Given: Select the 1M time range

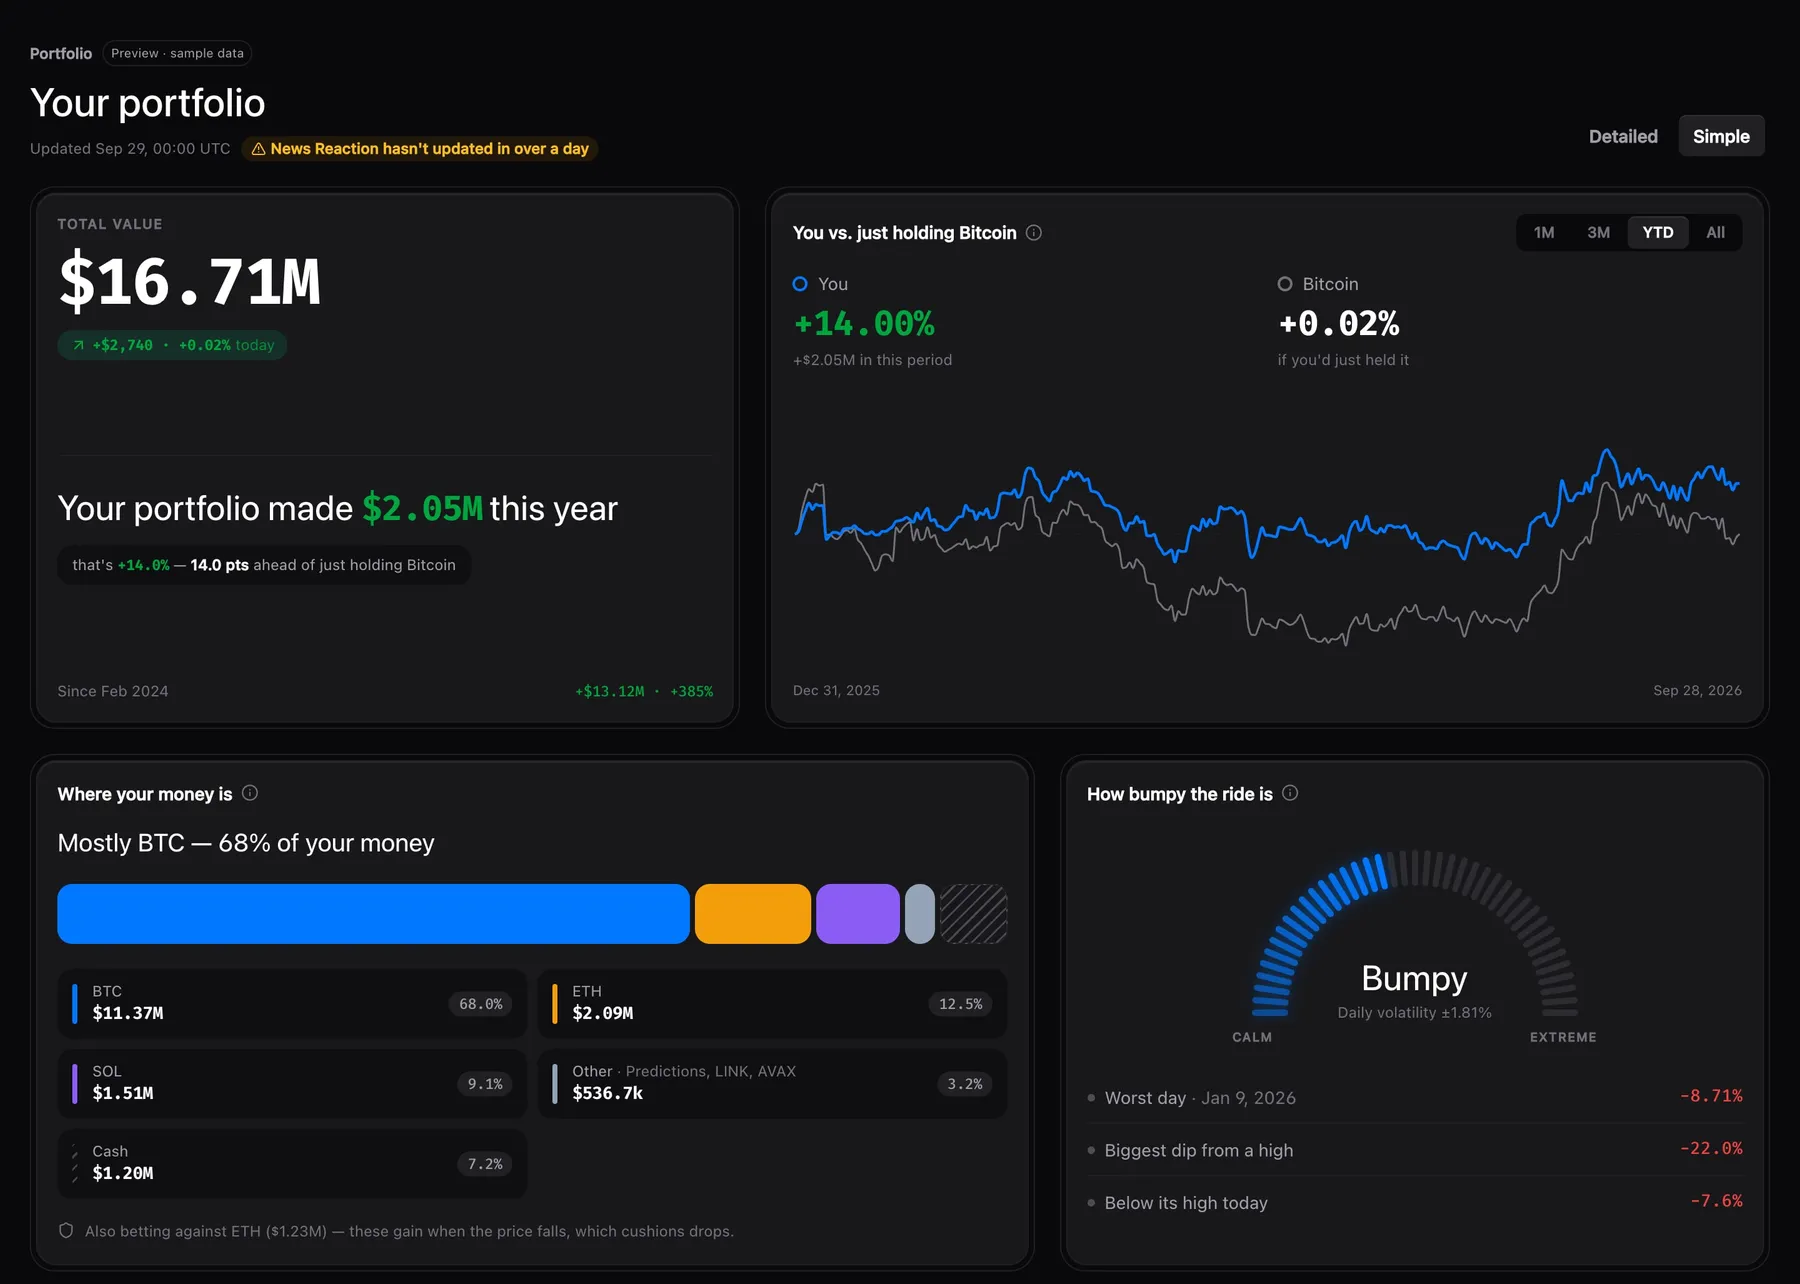Looking at the screenshot, I should pos(1544,232).
